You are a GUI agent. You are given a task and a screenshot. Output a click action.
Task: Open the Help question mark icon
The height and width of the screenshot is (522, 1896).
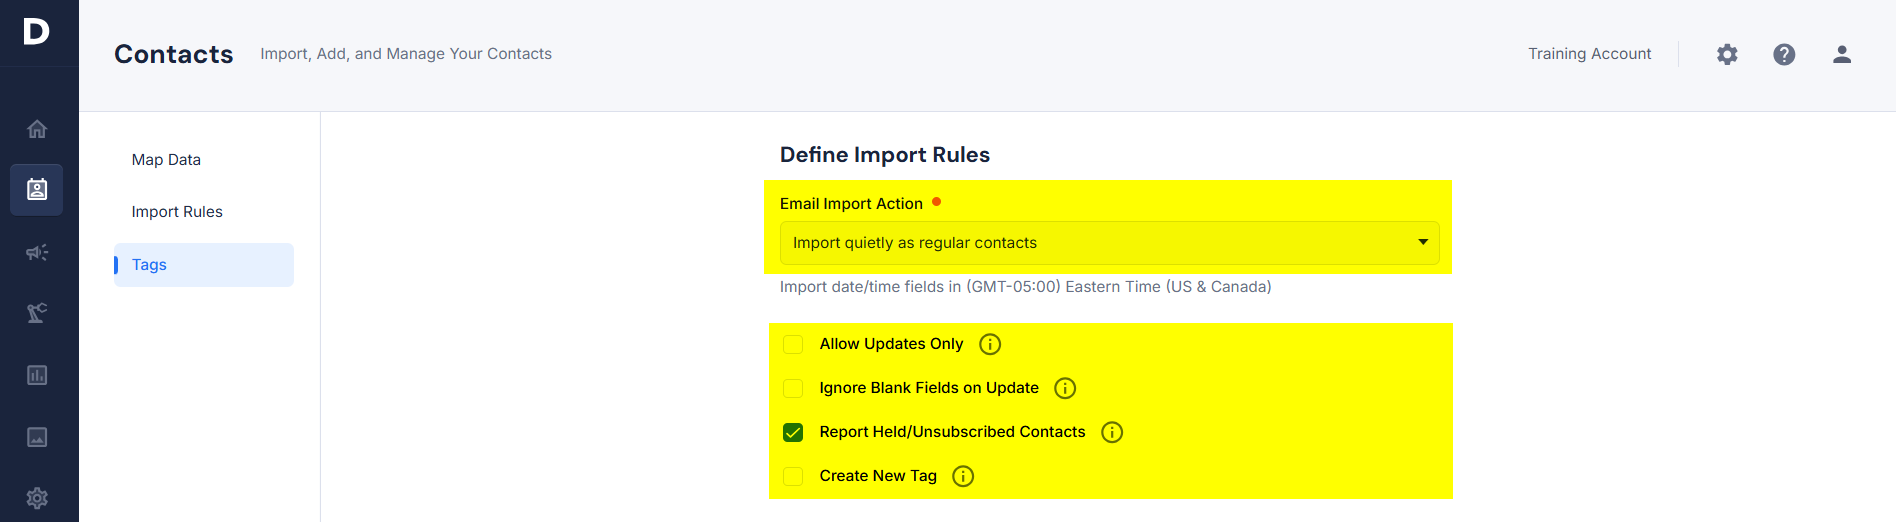[1784, 54]
